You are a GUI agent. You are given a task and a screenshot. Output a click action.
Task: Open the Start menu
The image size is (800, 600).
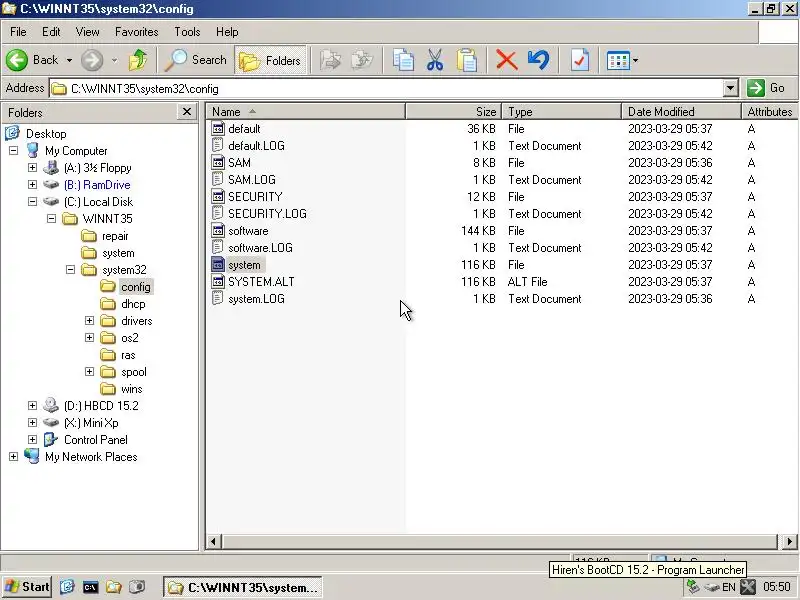tap(27, 587)
